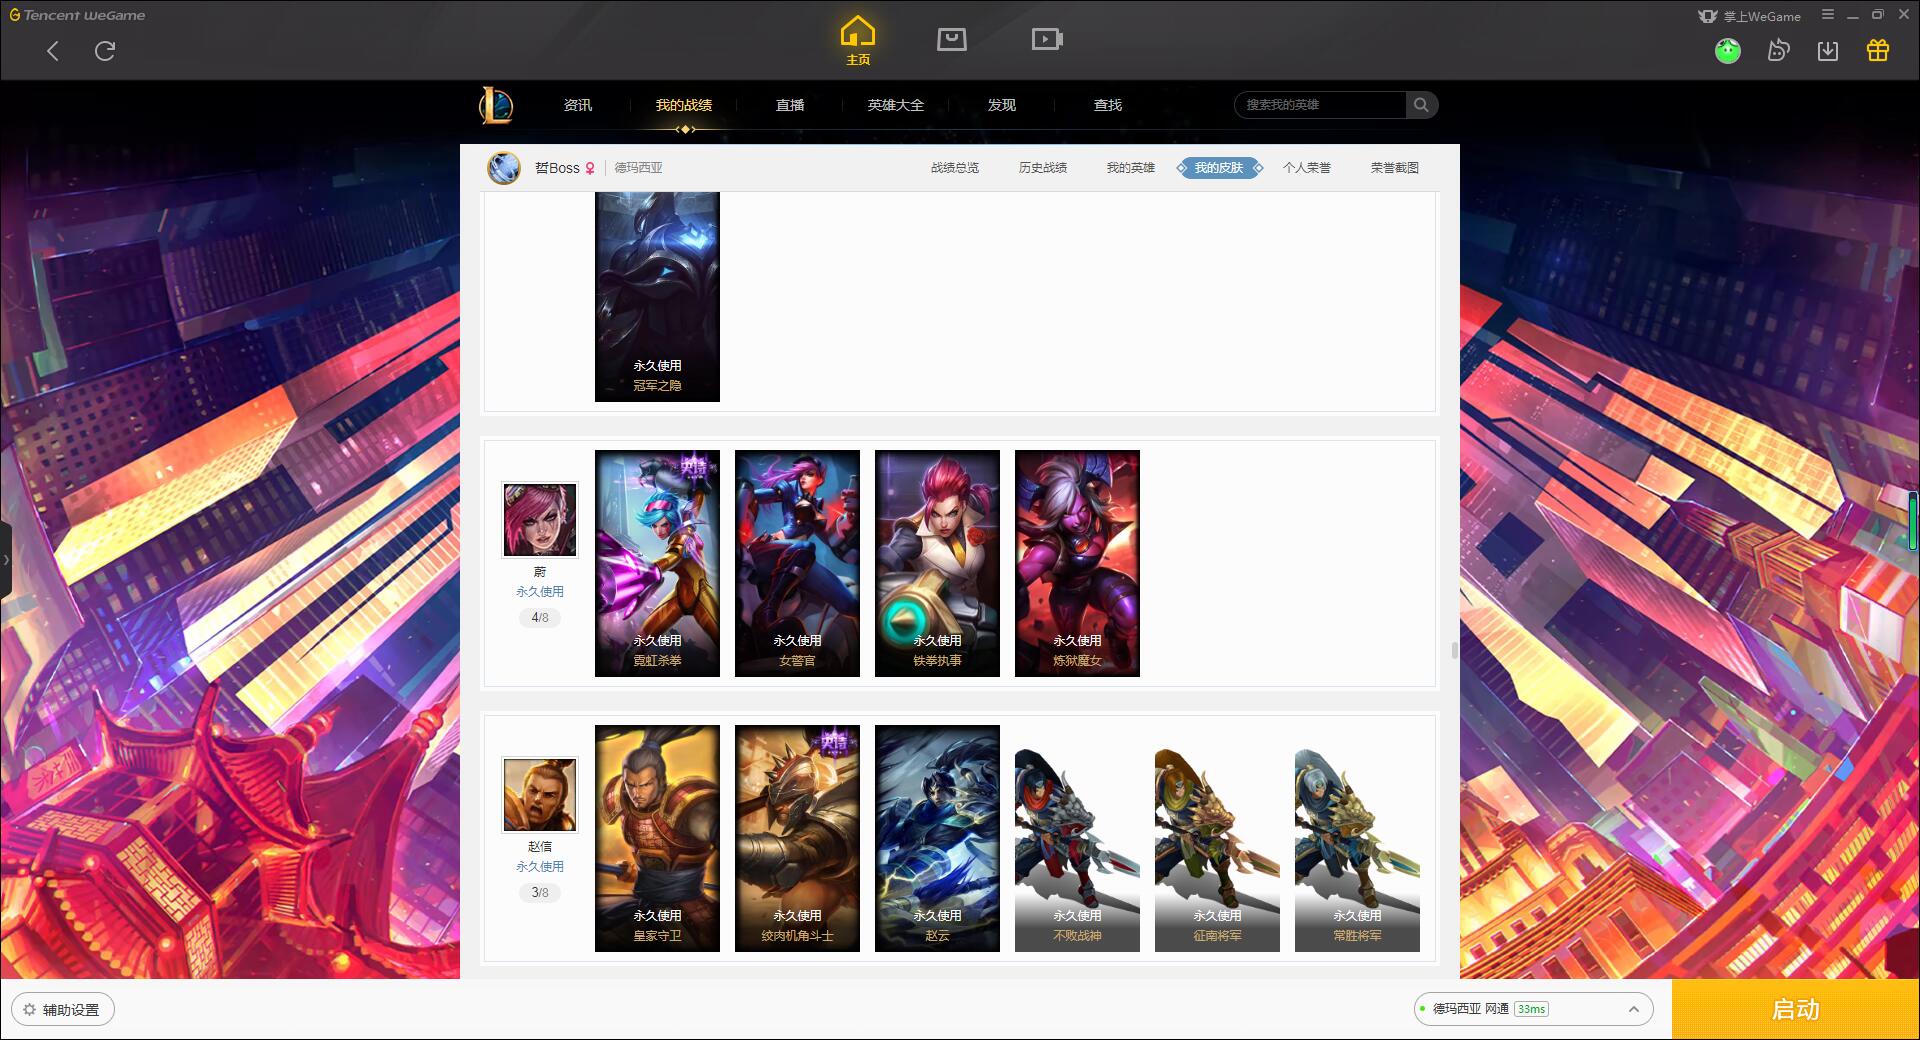Open the 常胜将军 skin card
The height and width of the screenshot is (1040, 1920).
click(x=1357, y=838)
